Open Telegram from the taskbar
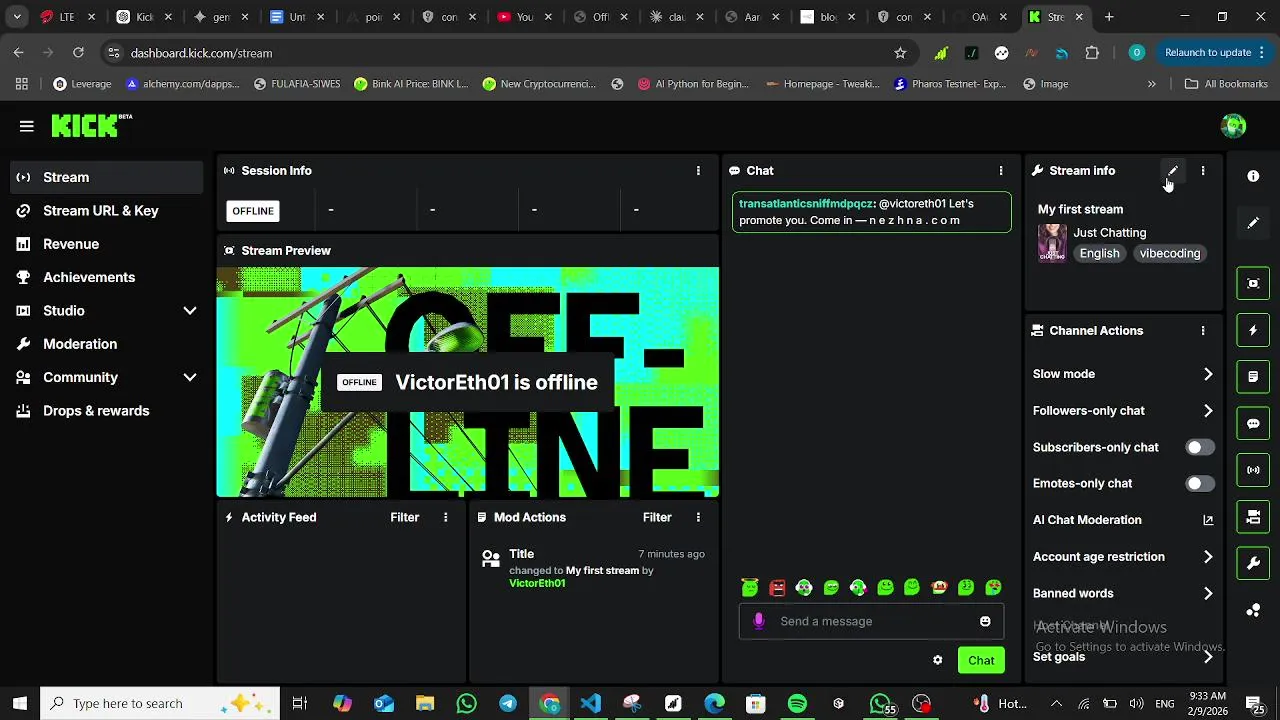This screenshot has width=1280, height=720. coord(508,704)
